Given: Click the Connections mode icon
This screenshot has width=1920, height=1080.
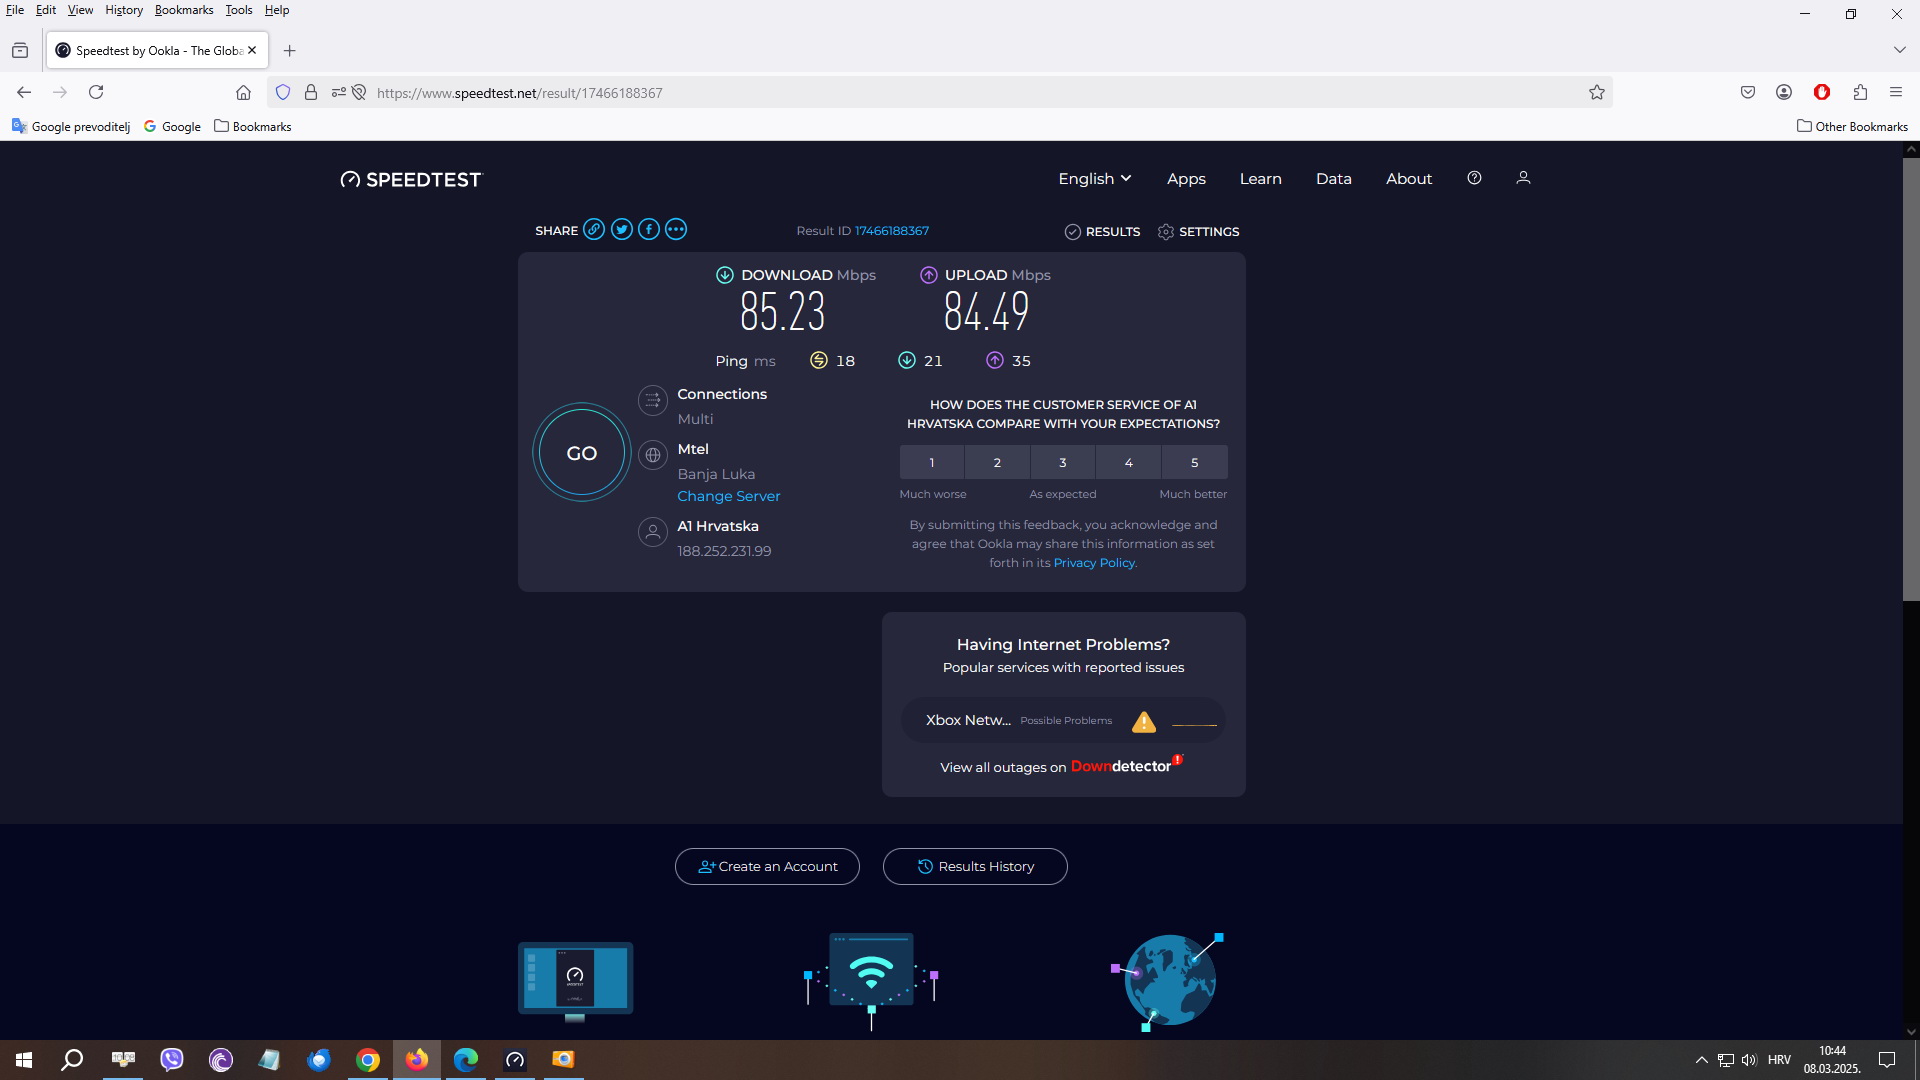Looking at the screenshot, I should (653, 401).
